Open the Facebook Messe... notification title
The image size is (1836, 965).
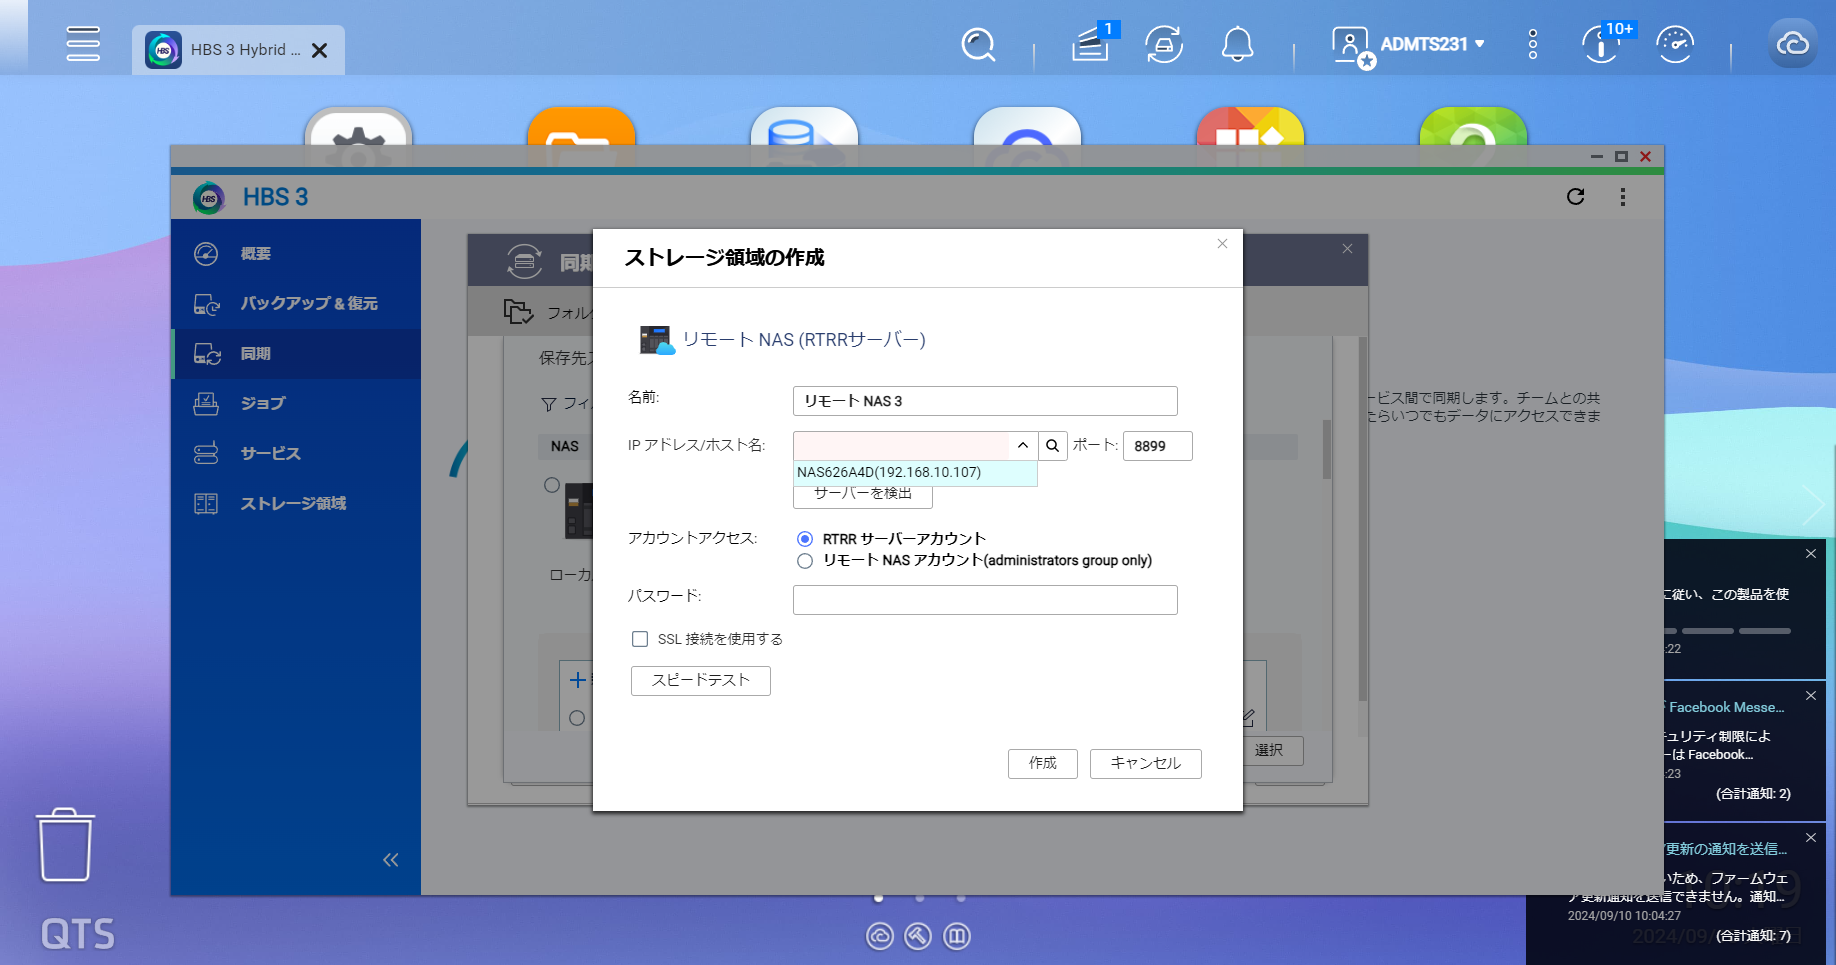click(1725, 707)
